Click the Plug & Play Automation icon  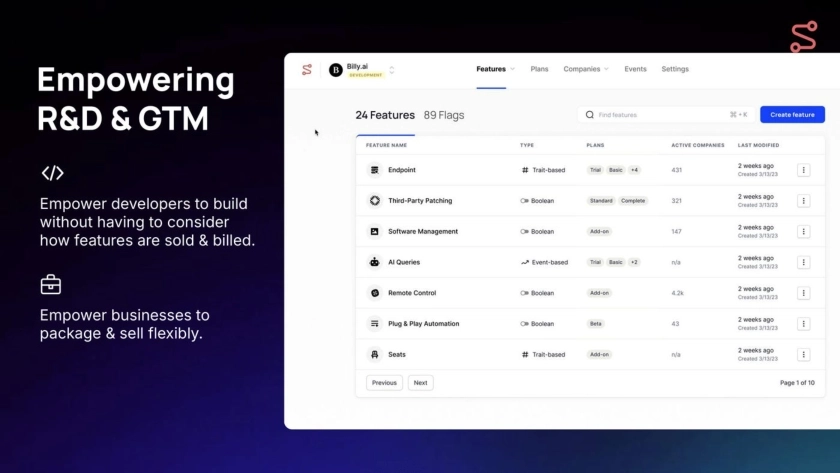coord(375,324)
